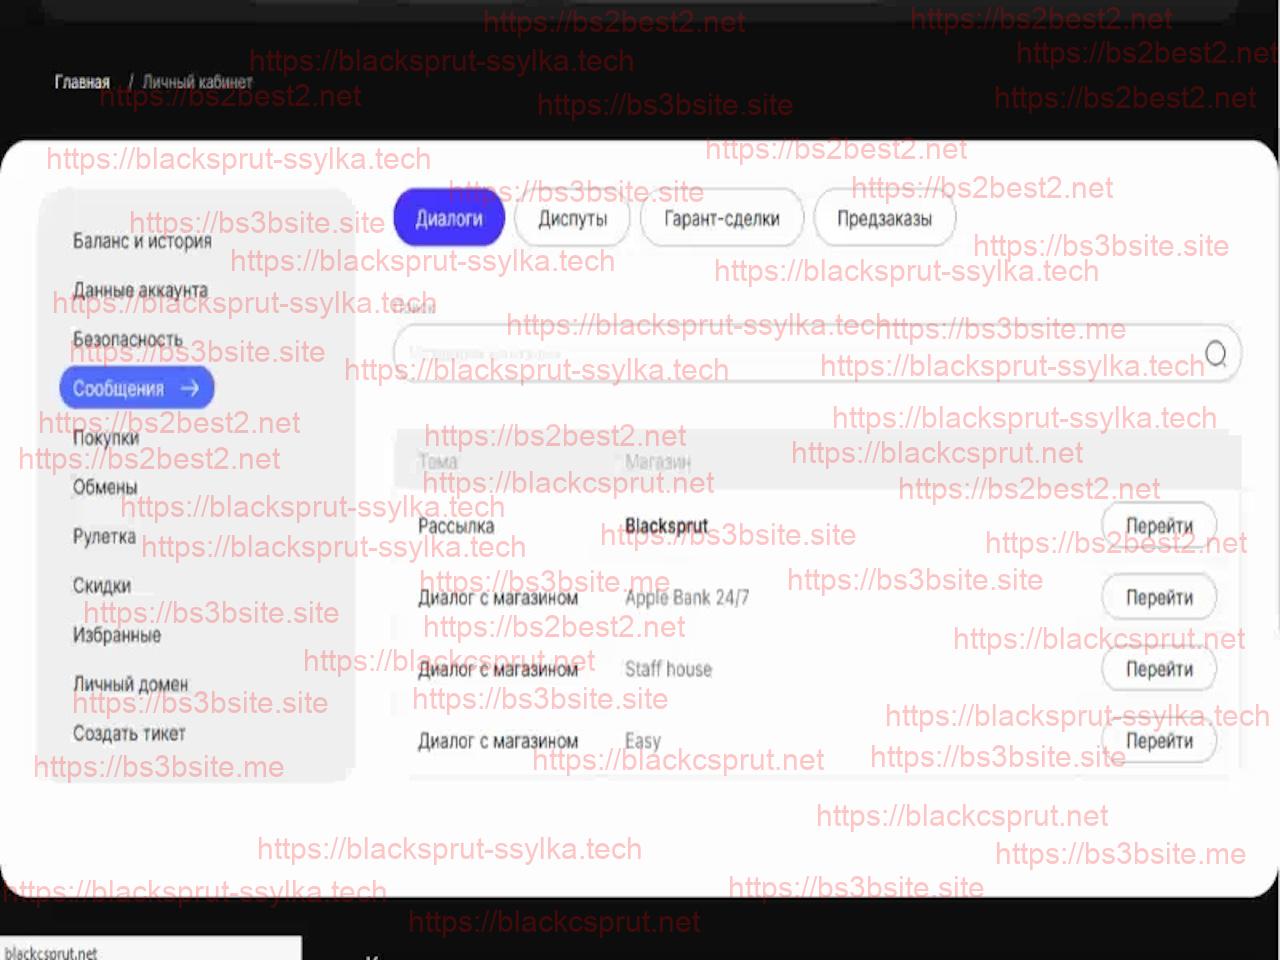Click Создать тикет in sidebar

[129, 733]
